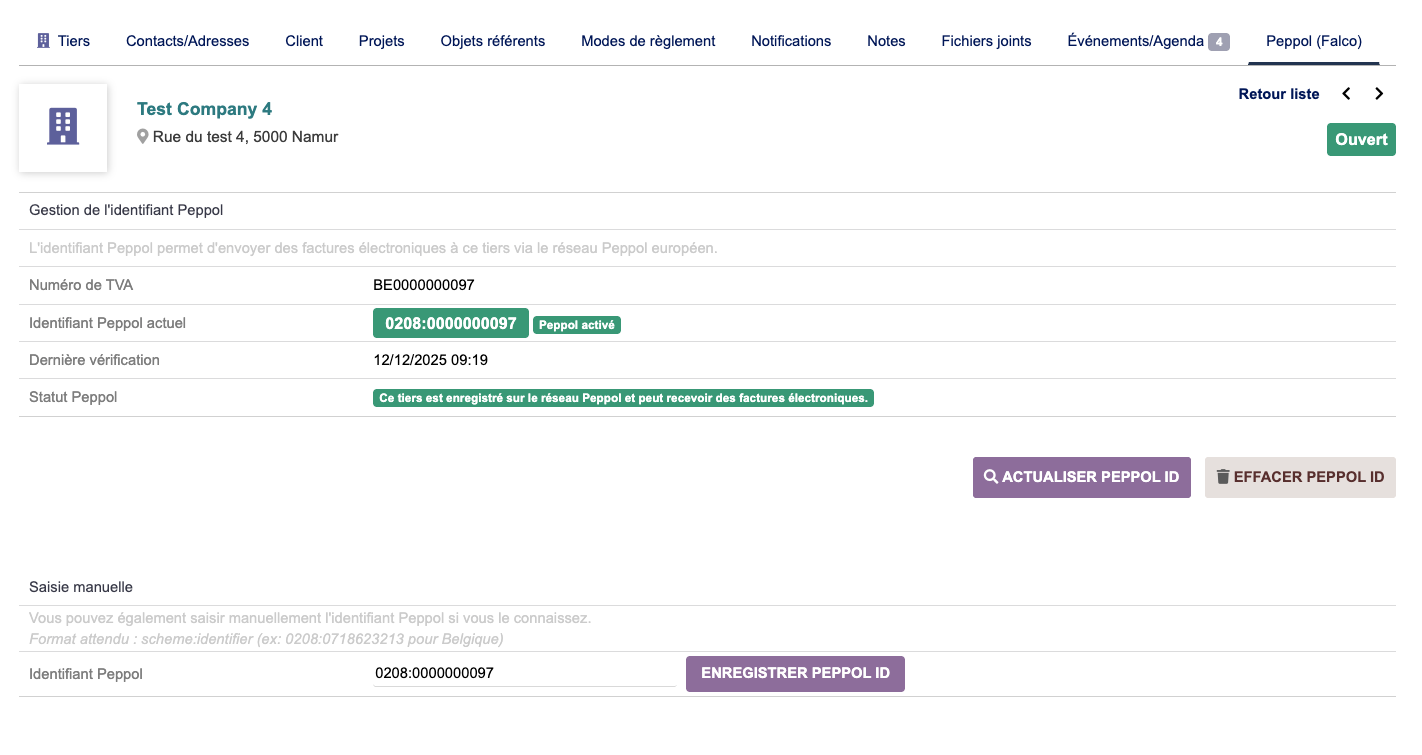Open Fichiers joints tab
The height and width of the screenshot is (755, 1422).
pyautogui.click(x=986, y=41)
